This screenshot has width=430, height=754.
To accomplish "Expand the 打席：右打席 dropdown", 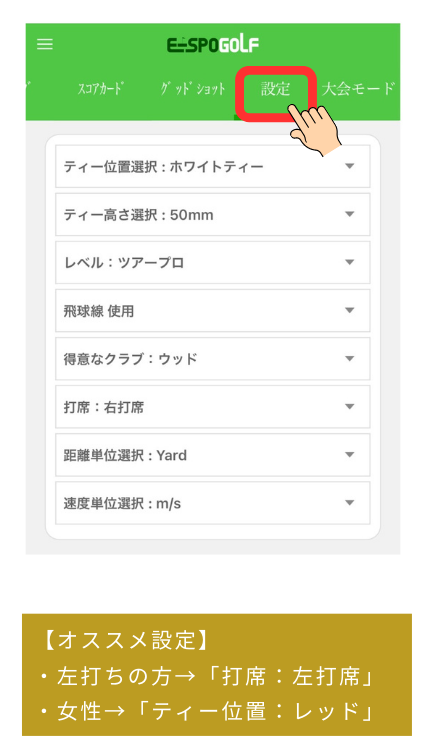I will point(213,407).
